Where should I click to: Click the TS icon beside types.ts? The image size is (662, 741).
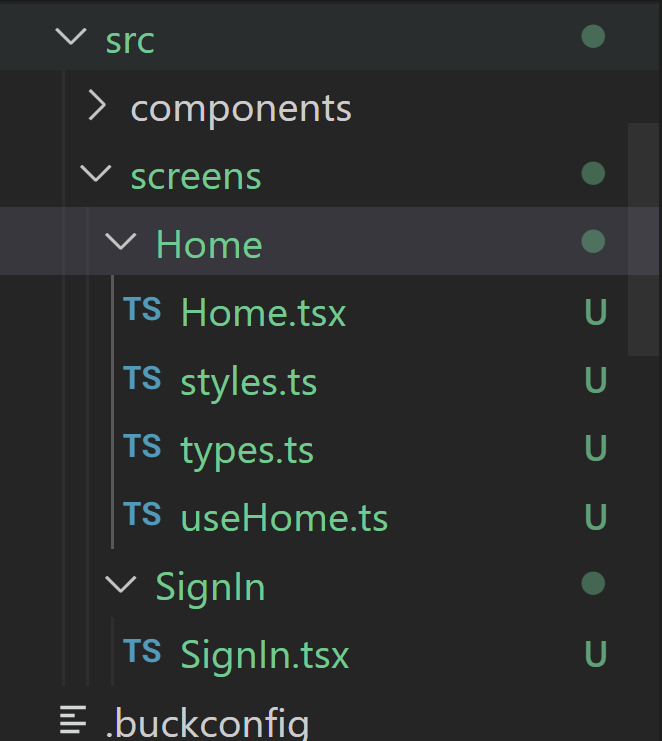click(142, 446)
